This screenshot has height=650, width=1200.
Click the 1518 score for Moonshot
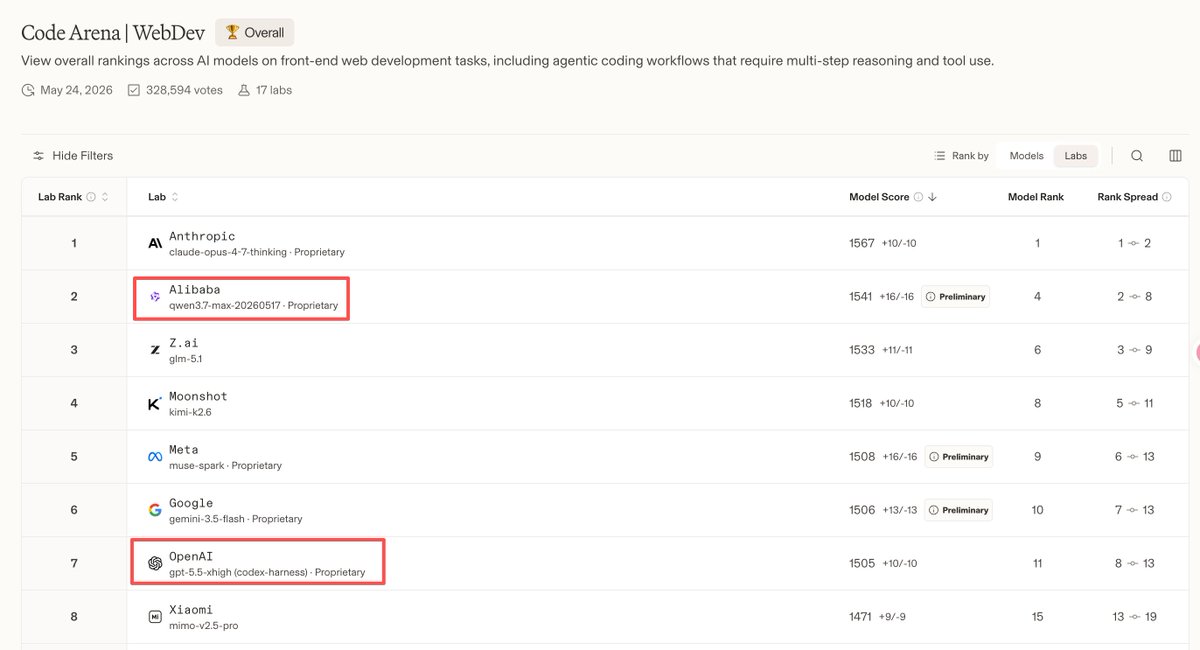pos(862,404)
